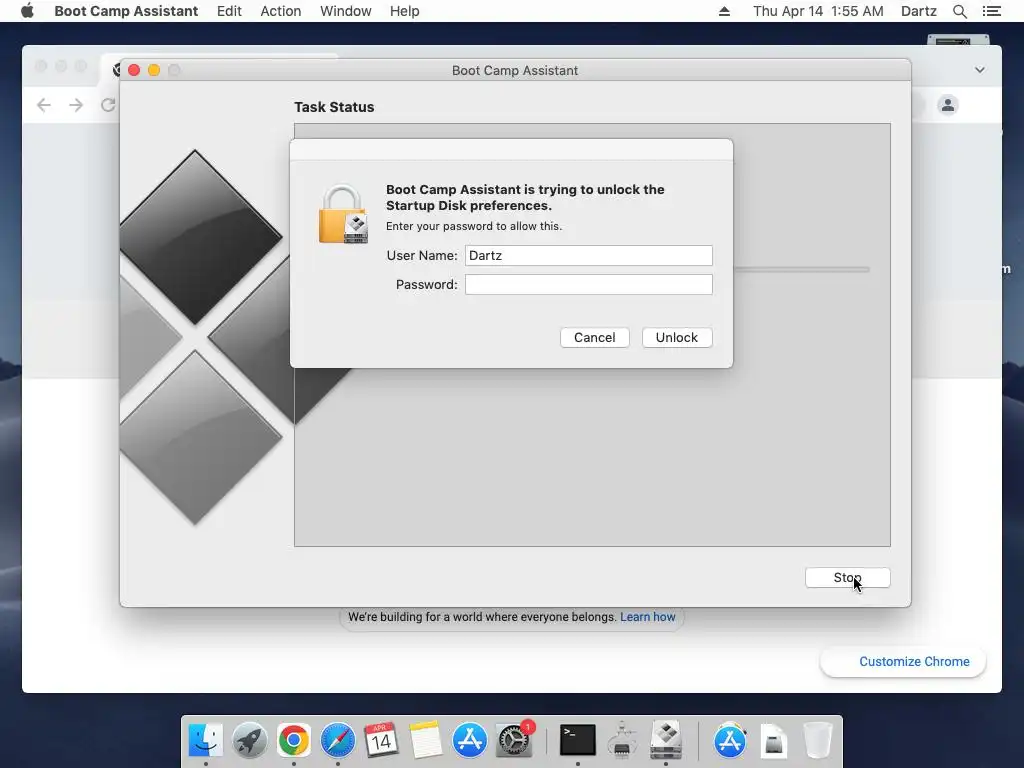This screenshot has width=1024, height=768.
Task: Open Terminal from the Dock
Action: (x=578, y=741)
